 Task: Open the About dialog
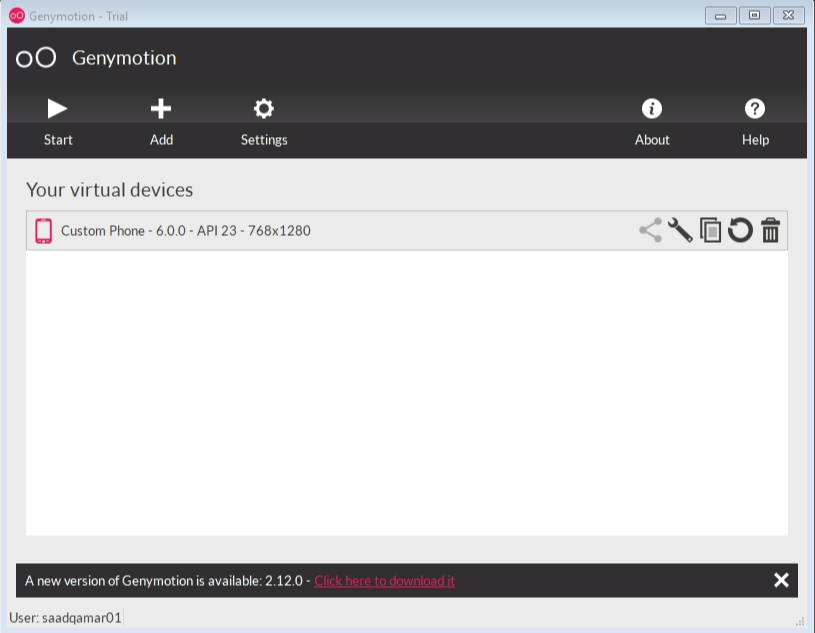click(652, 123)
